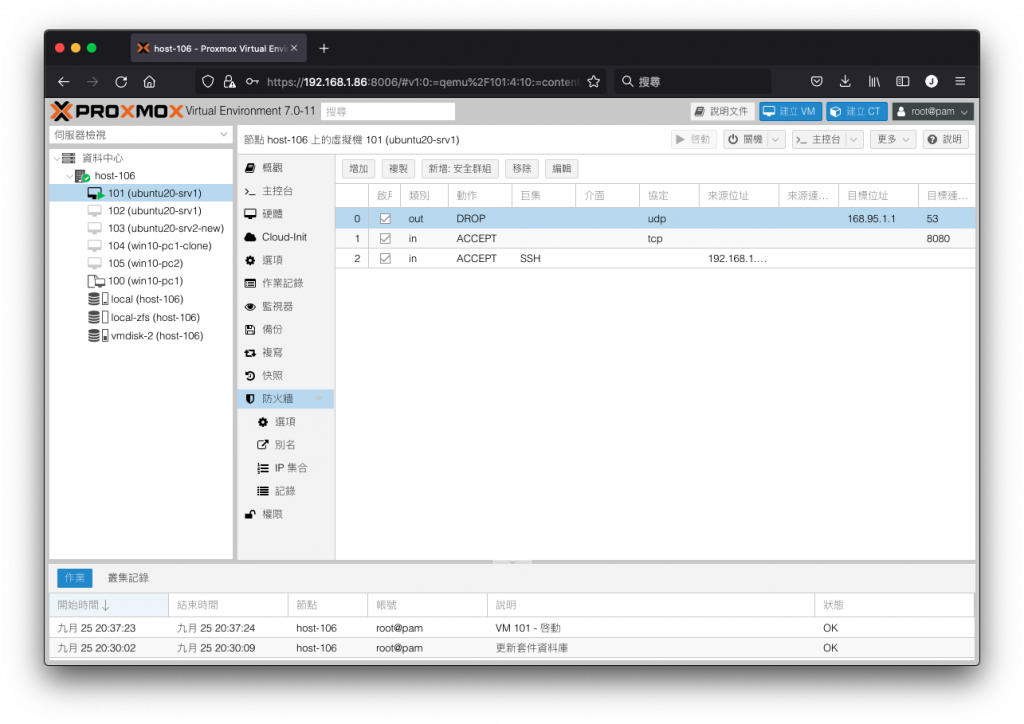
Task: Open the Cloud-Init cloud icon
Action: [x=250, y=237]
